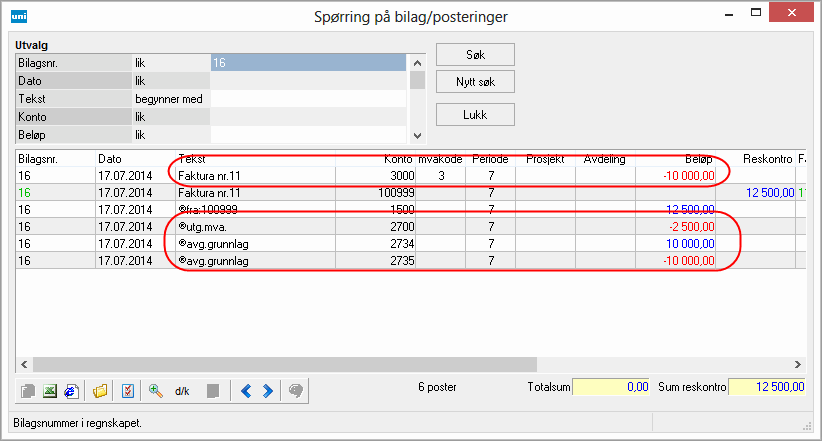Toggle the d/k debit/credit view

pos(182,391)
